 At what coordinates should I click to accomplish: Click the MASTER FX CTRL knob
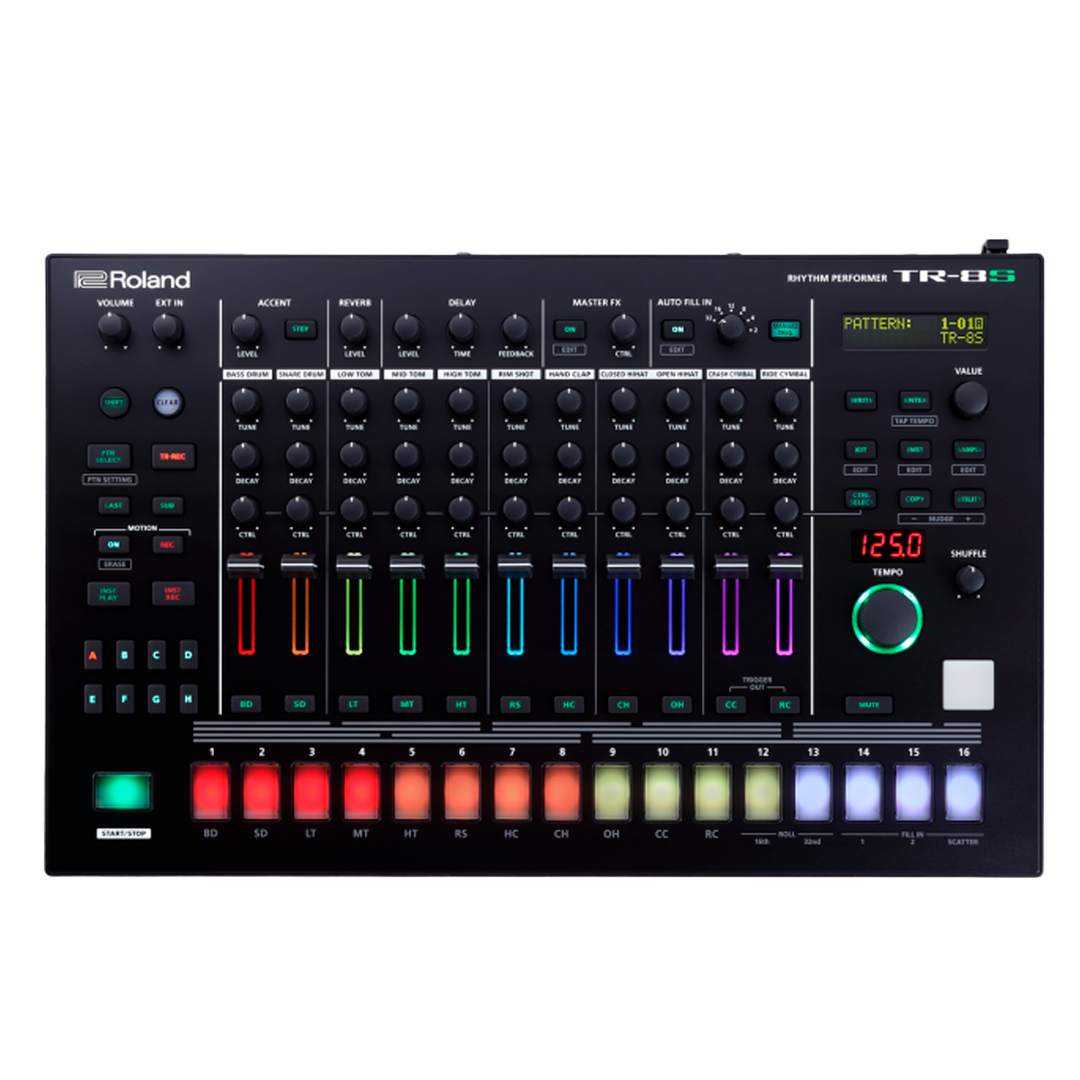click(x=623, y=329)
